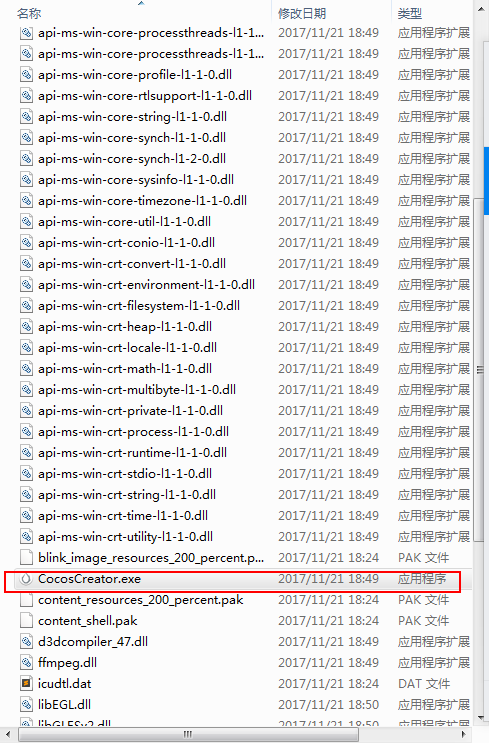
Task: Sort by the 修改日期 column header
Action: pos(302,13)
